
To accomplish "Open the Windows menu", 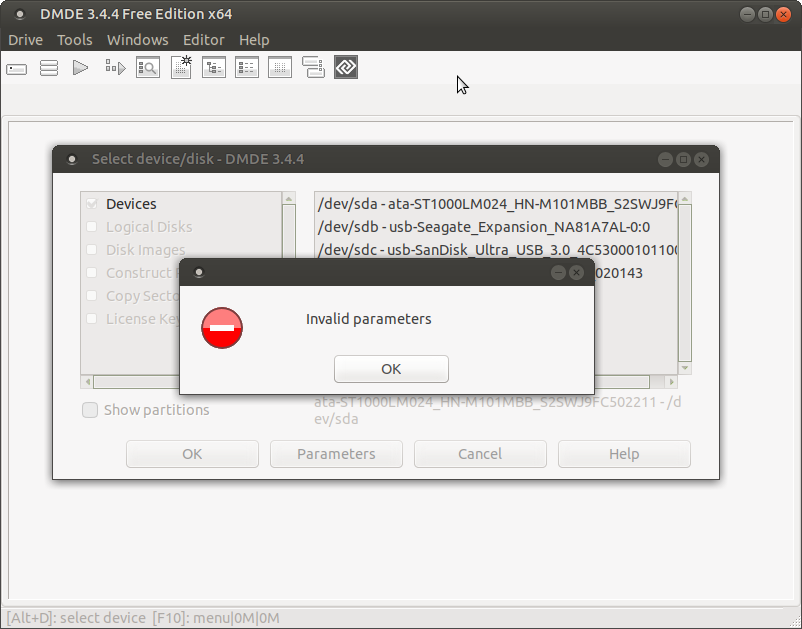I will 138,40.
